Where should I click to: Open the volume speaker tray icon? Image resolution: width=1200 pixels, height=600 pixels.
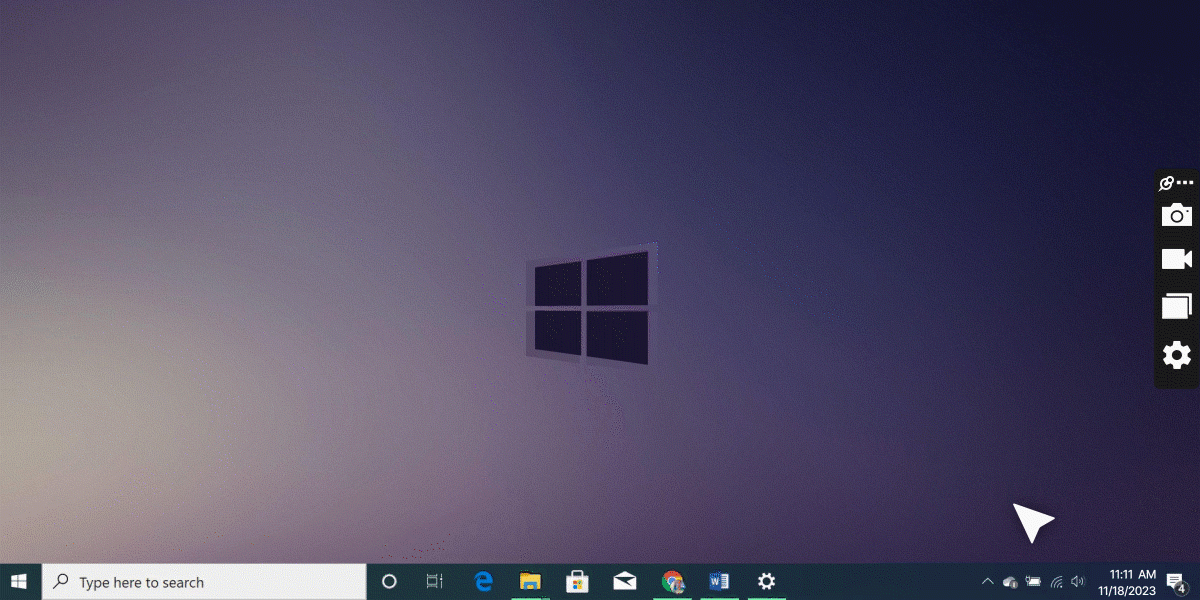[x=1078, y=581]
